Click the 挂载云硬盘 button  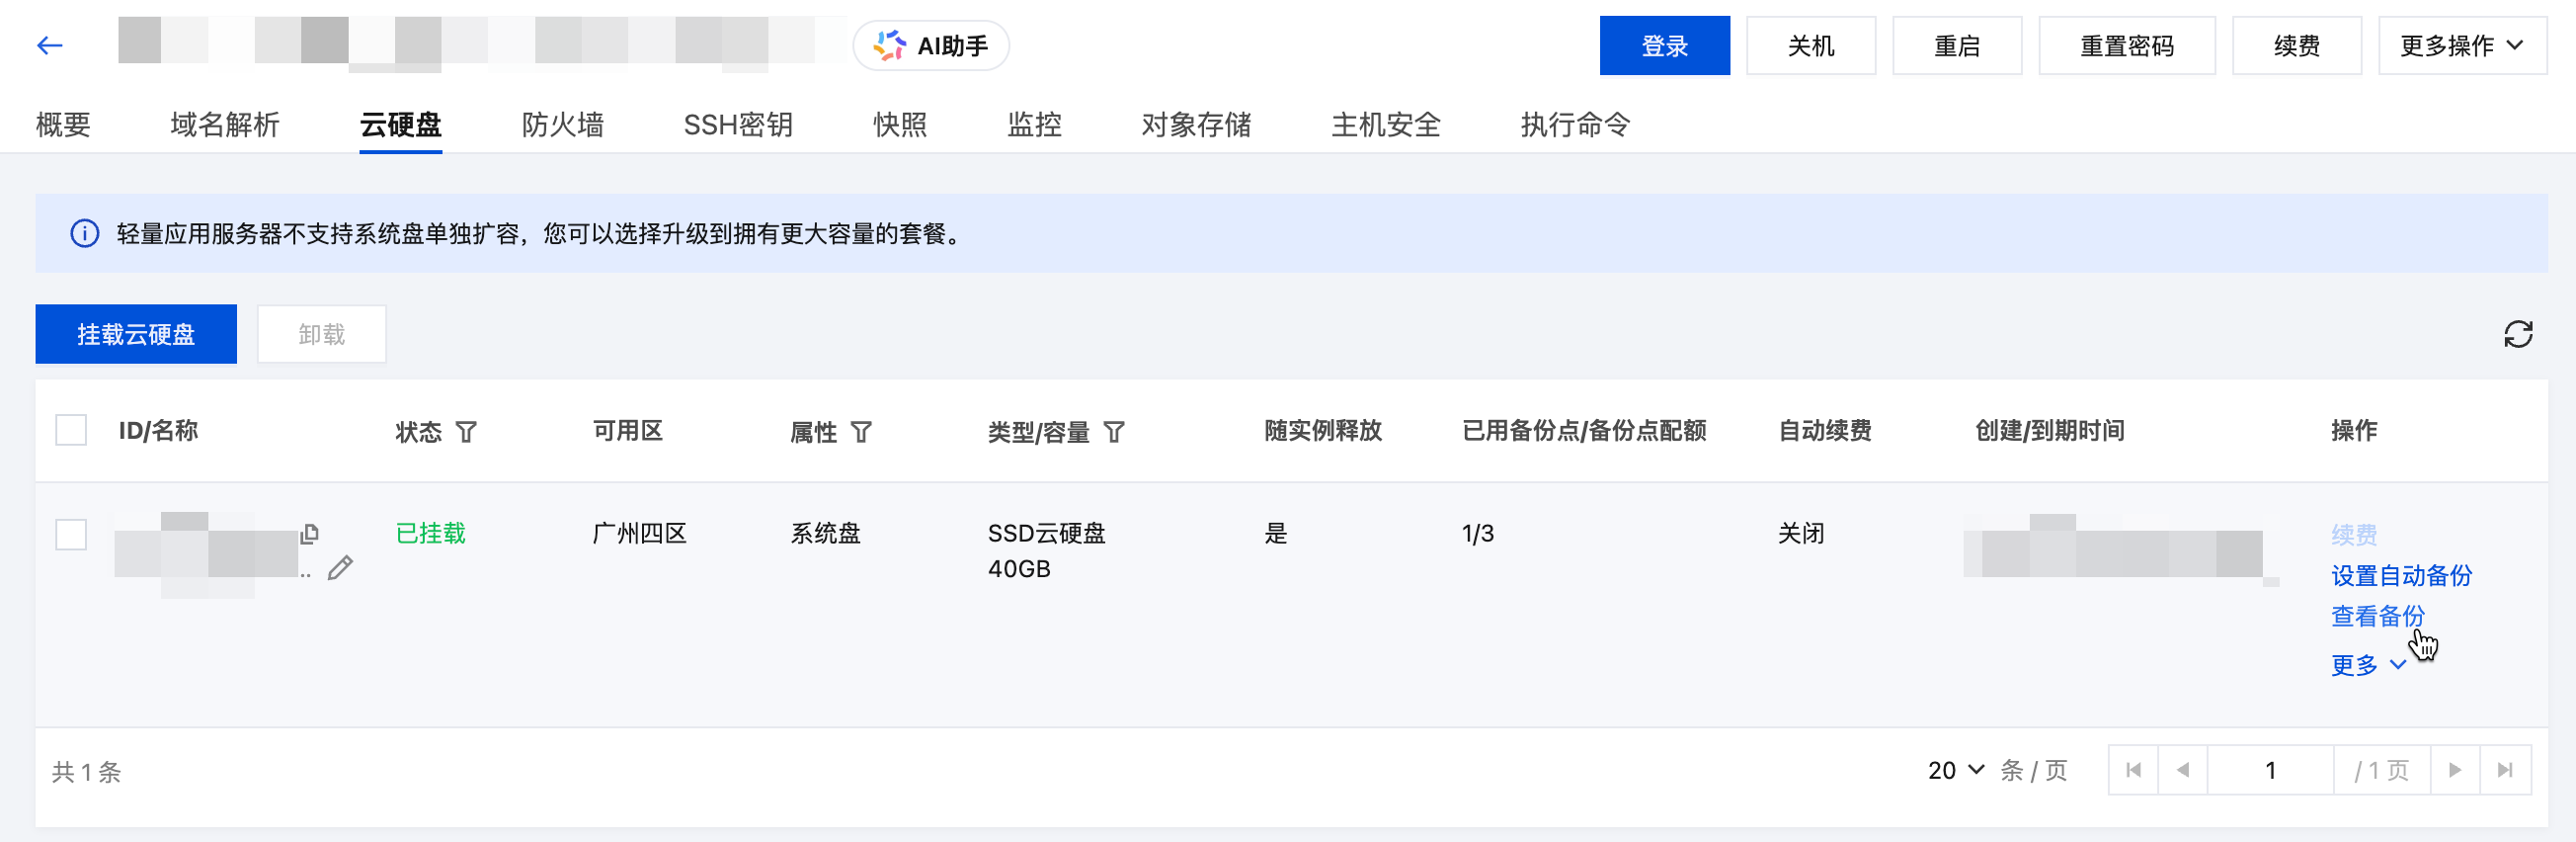tap(136, 334)
